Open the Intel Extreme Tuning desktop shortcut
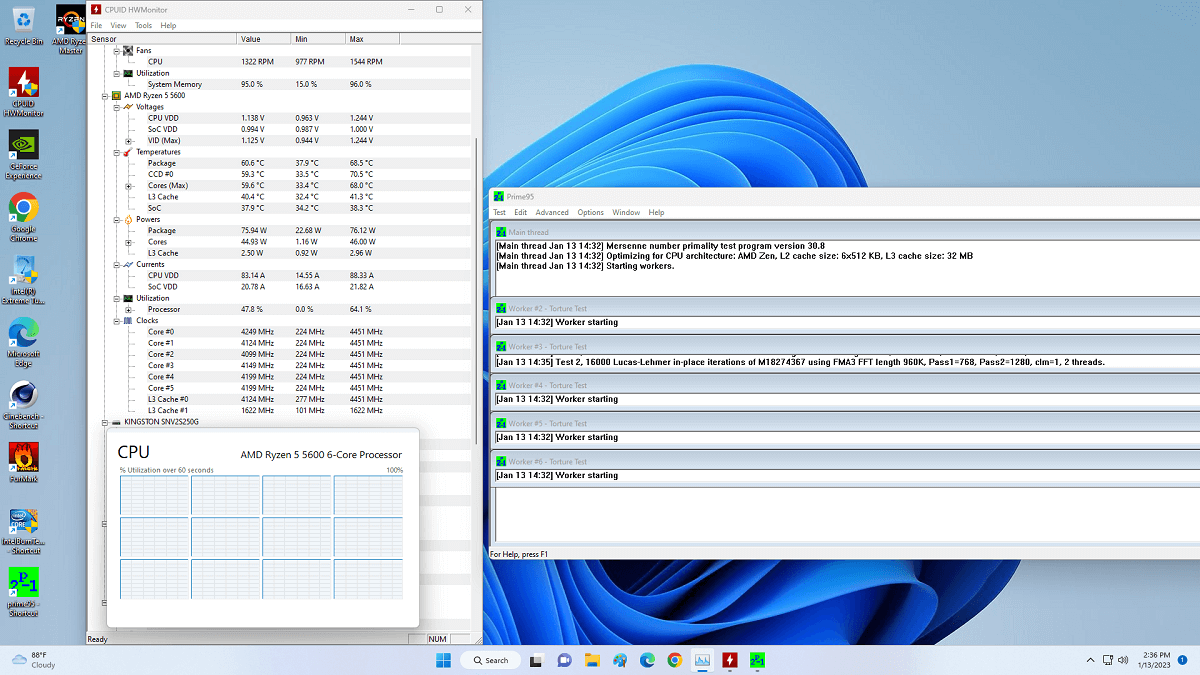1200x675 pixels. [x=24, y=281]
